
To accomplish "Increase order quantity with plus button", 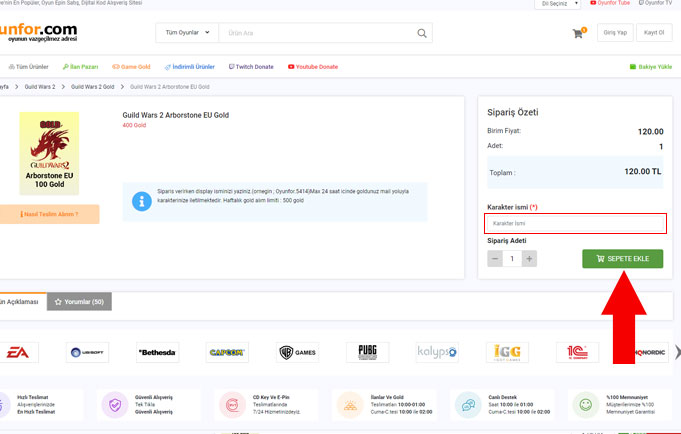I will pyautogui.click(x=529, y=259).
